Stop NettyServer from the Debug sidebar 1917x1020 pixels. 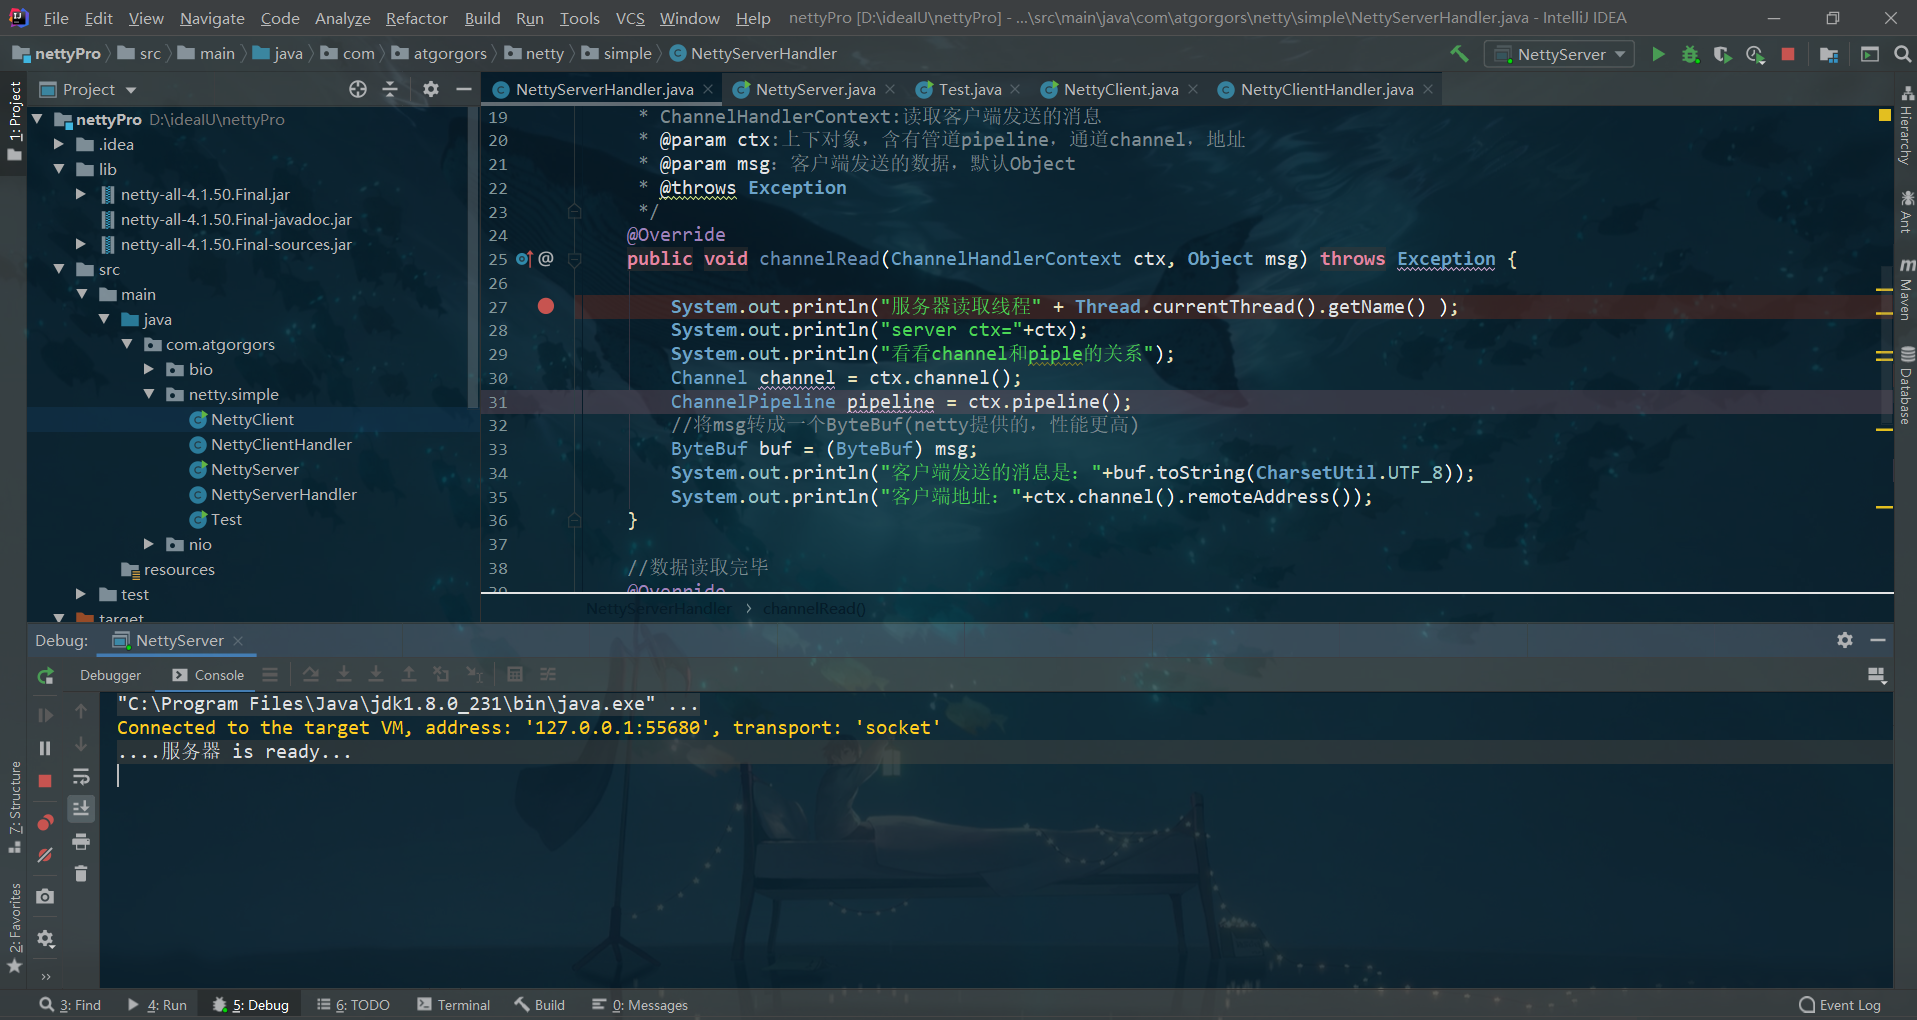click(x=45, y=781)
